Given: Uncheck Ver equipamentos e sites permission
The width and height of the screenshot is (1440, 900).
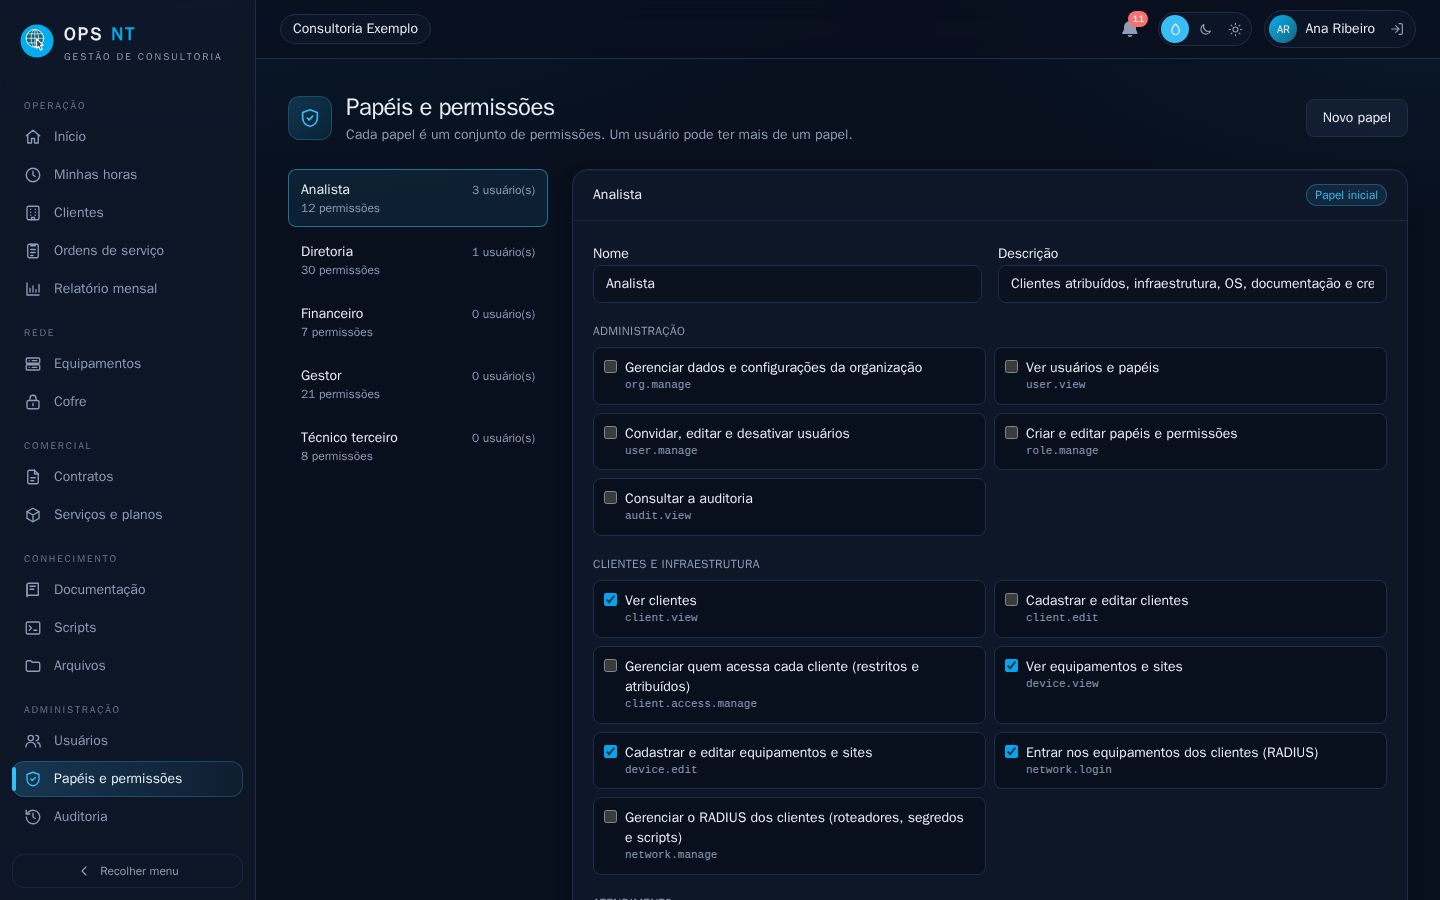Looking at the screenshot, I should point(1011,666).
